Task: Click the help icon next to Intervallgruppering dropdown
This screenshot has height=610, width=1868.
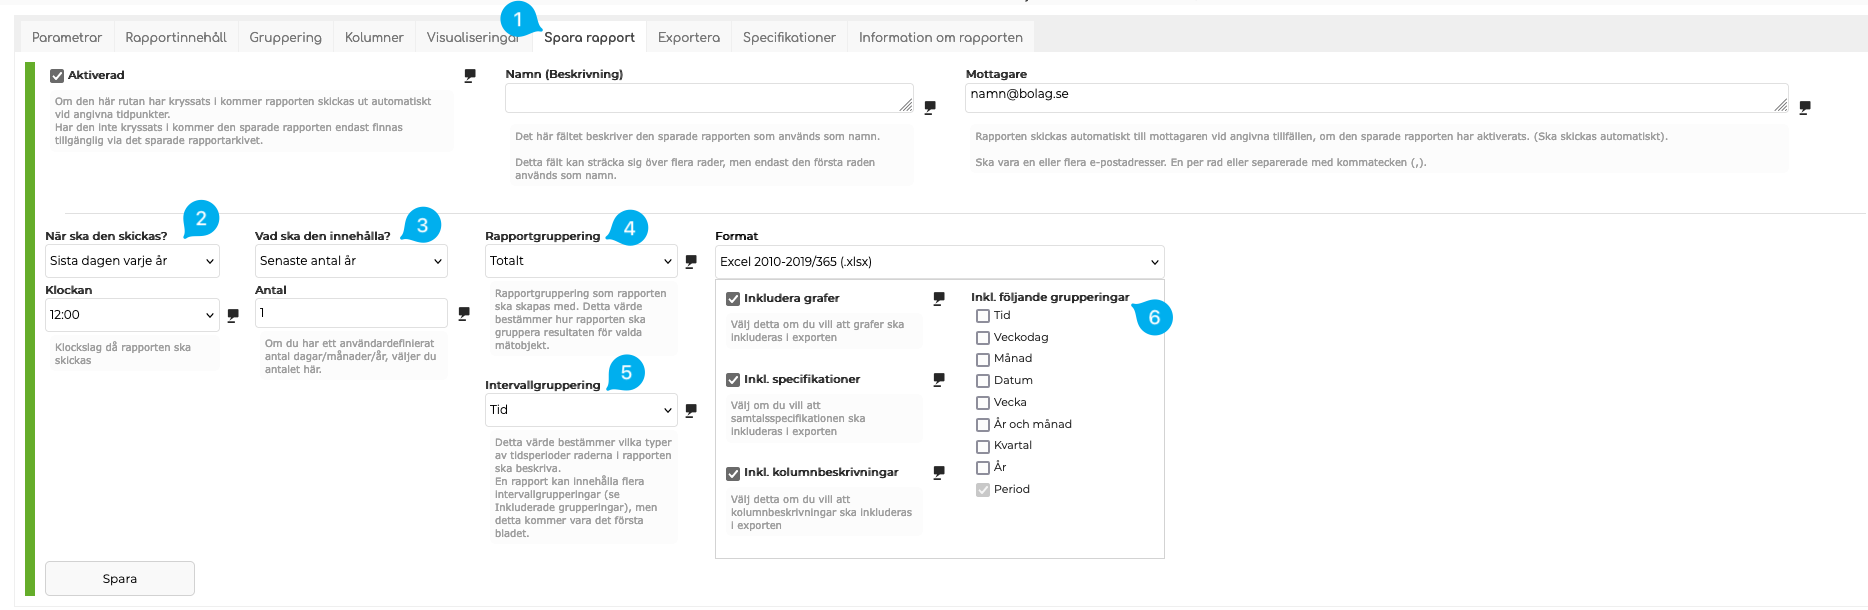Action: click(691, 410)
